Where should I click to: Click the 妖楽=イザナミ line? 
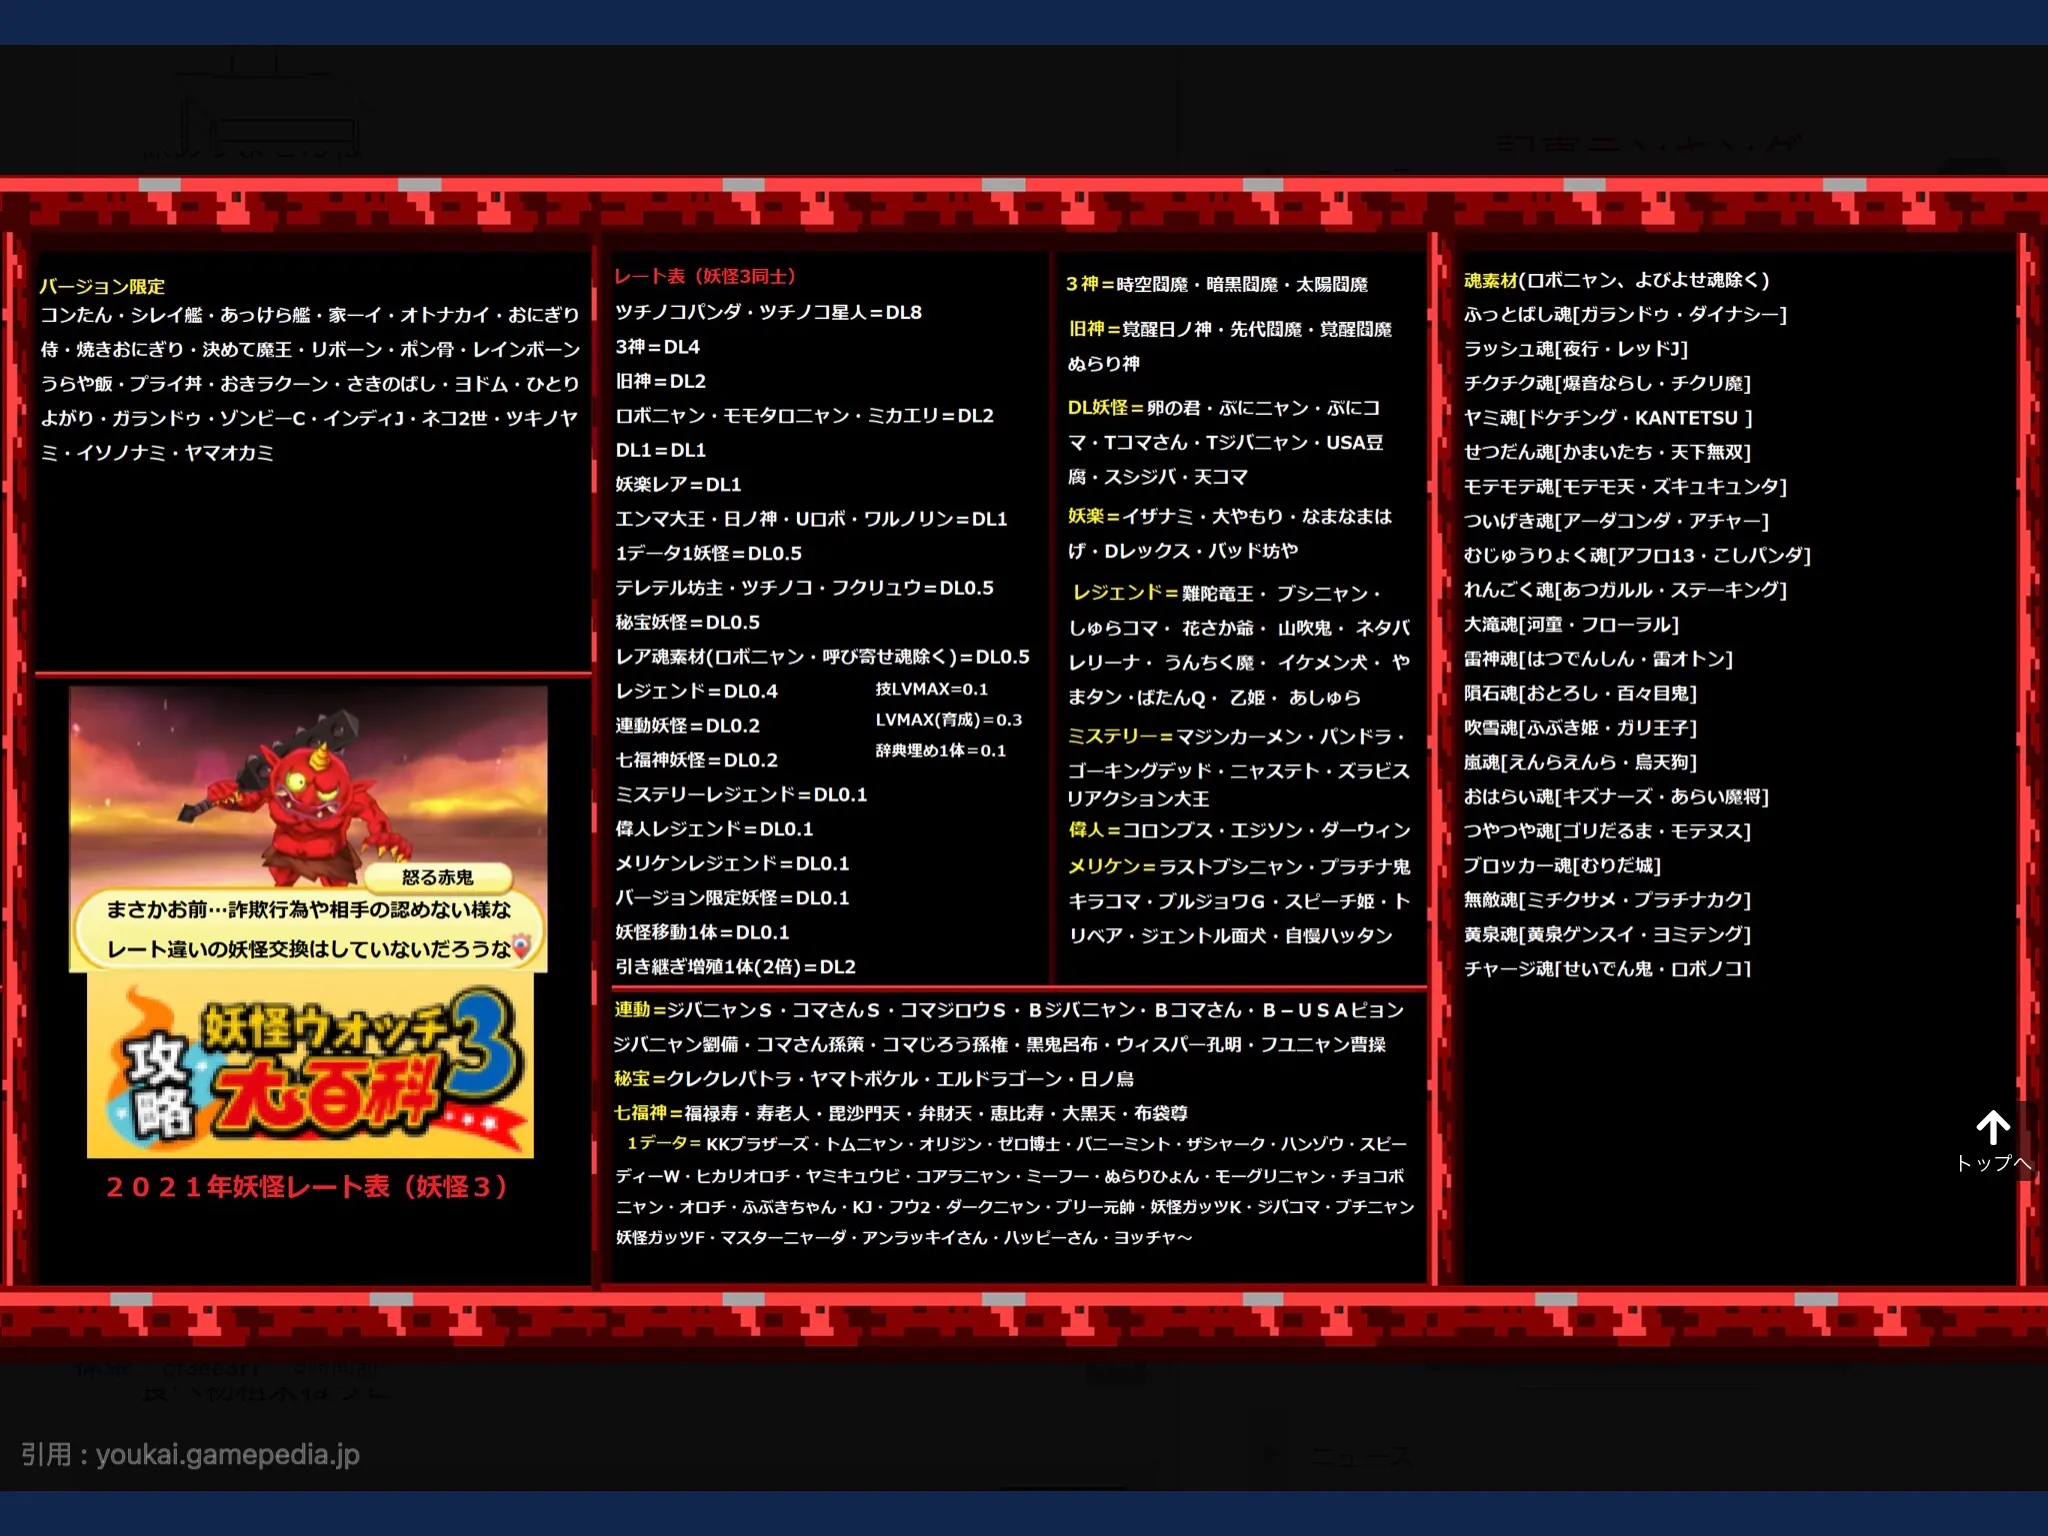pyautogui.click(x=1230, y=516)
